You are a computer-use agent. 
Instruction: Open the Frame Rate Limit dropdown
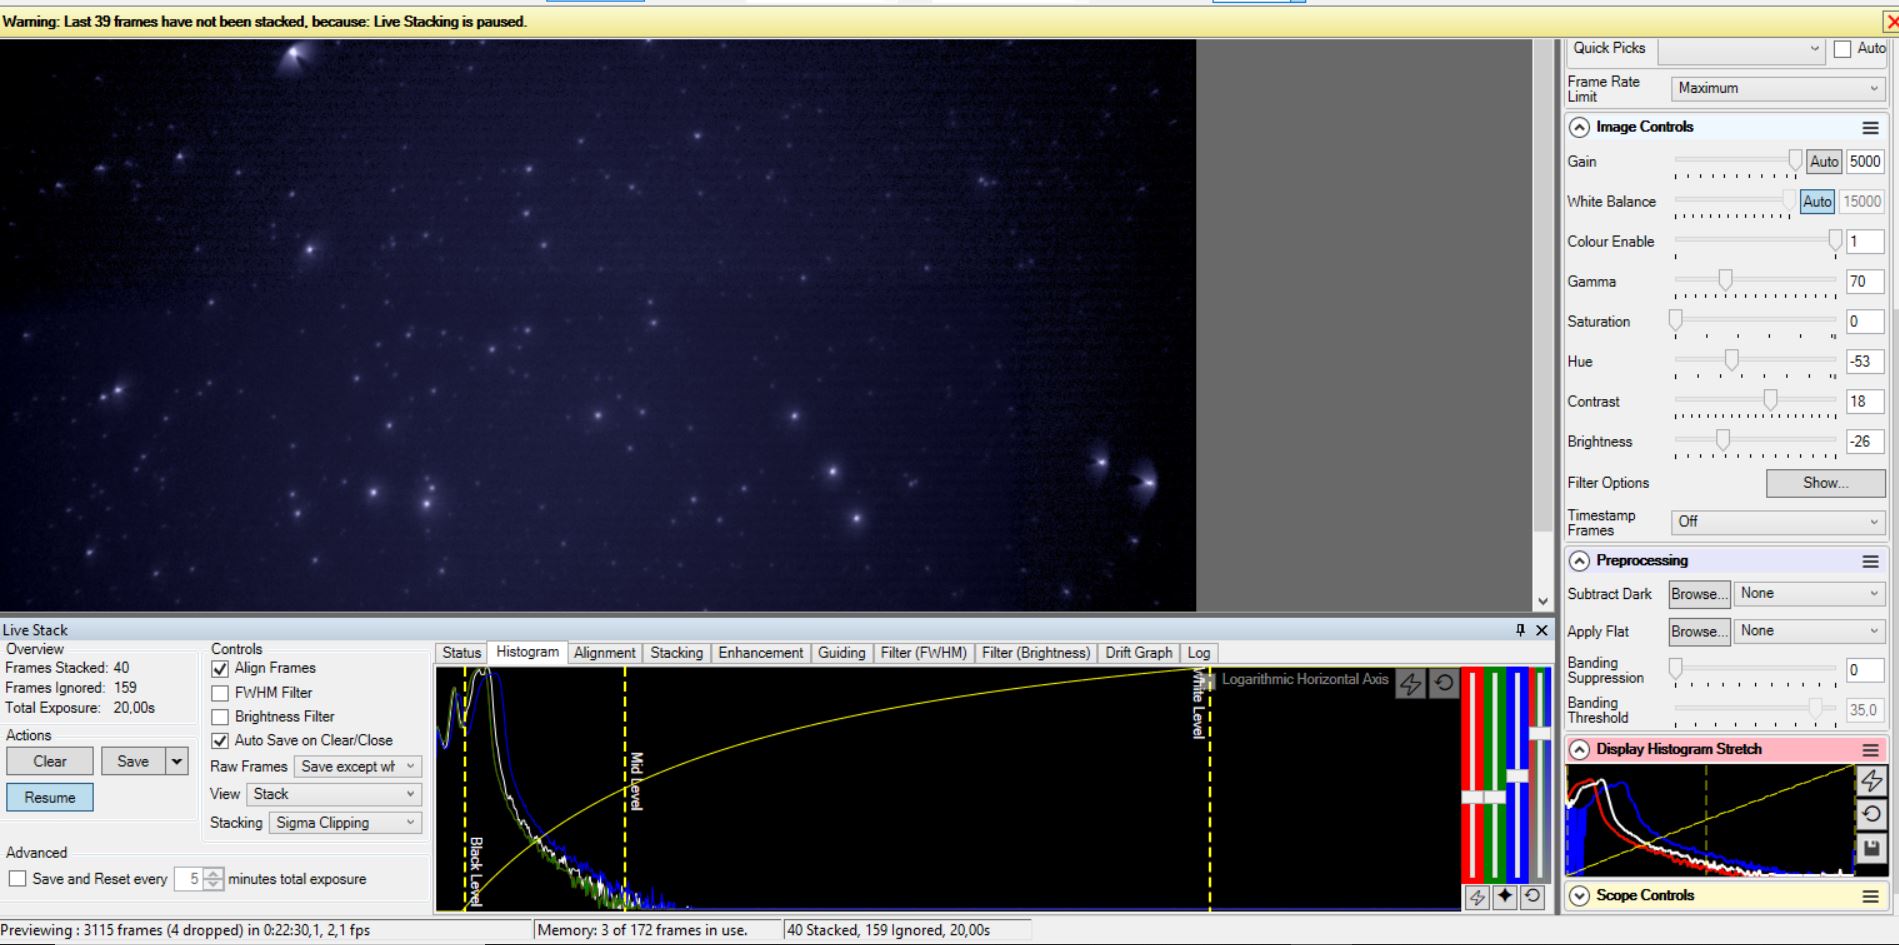click(x=1777, y=88)
